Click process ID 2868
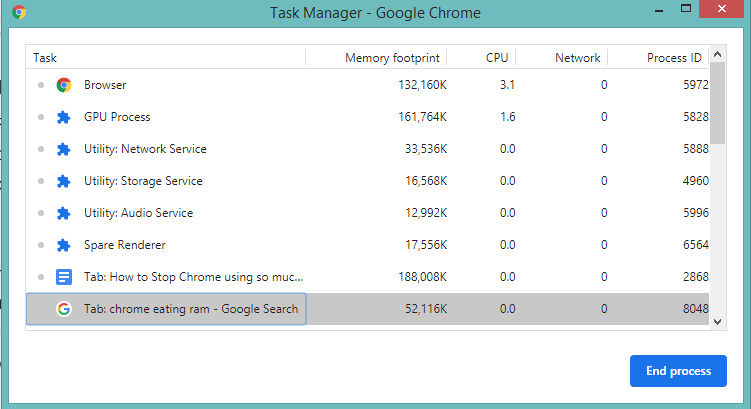The width and height of the screenshot is (751, 409). click(696, 277)
